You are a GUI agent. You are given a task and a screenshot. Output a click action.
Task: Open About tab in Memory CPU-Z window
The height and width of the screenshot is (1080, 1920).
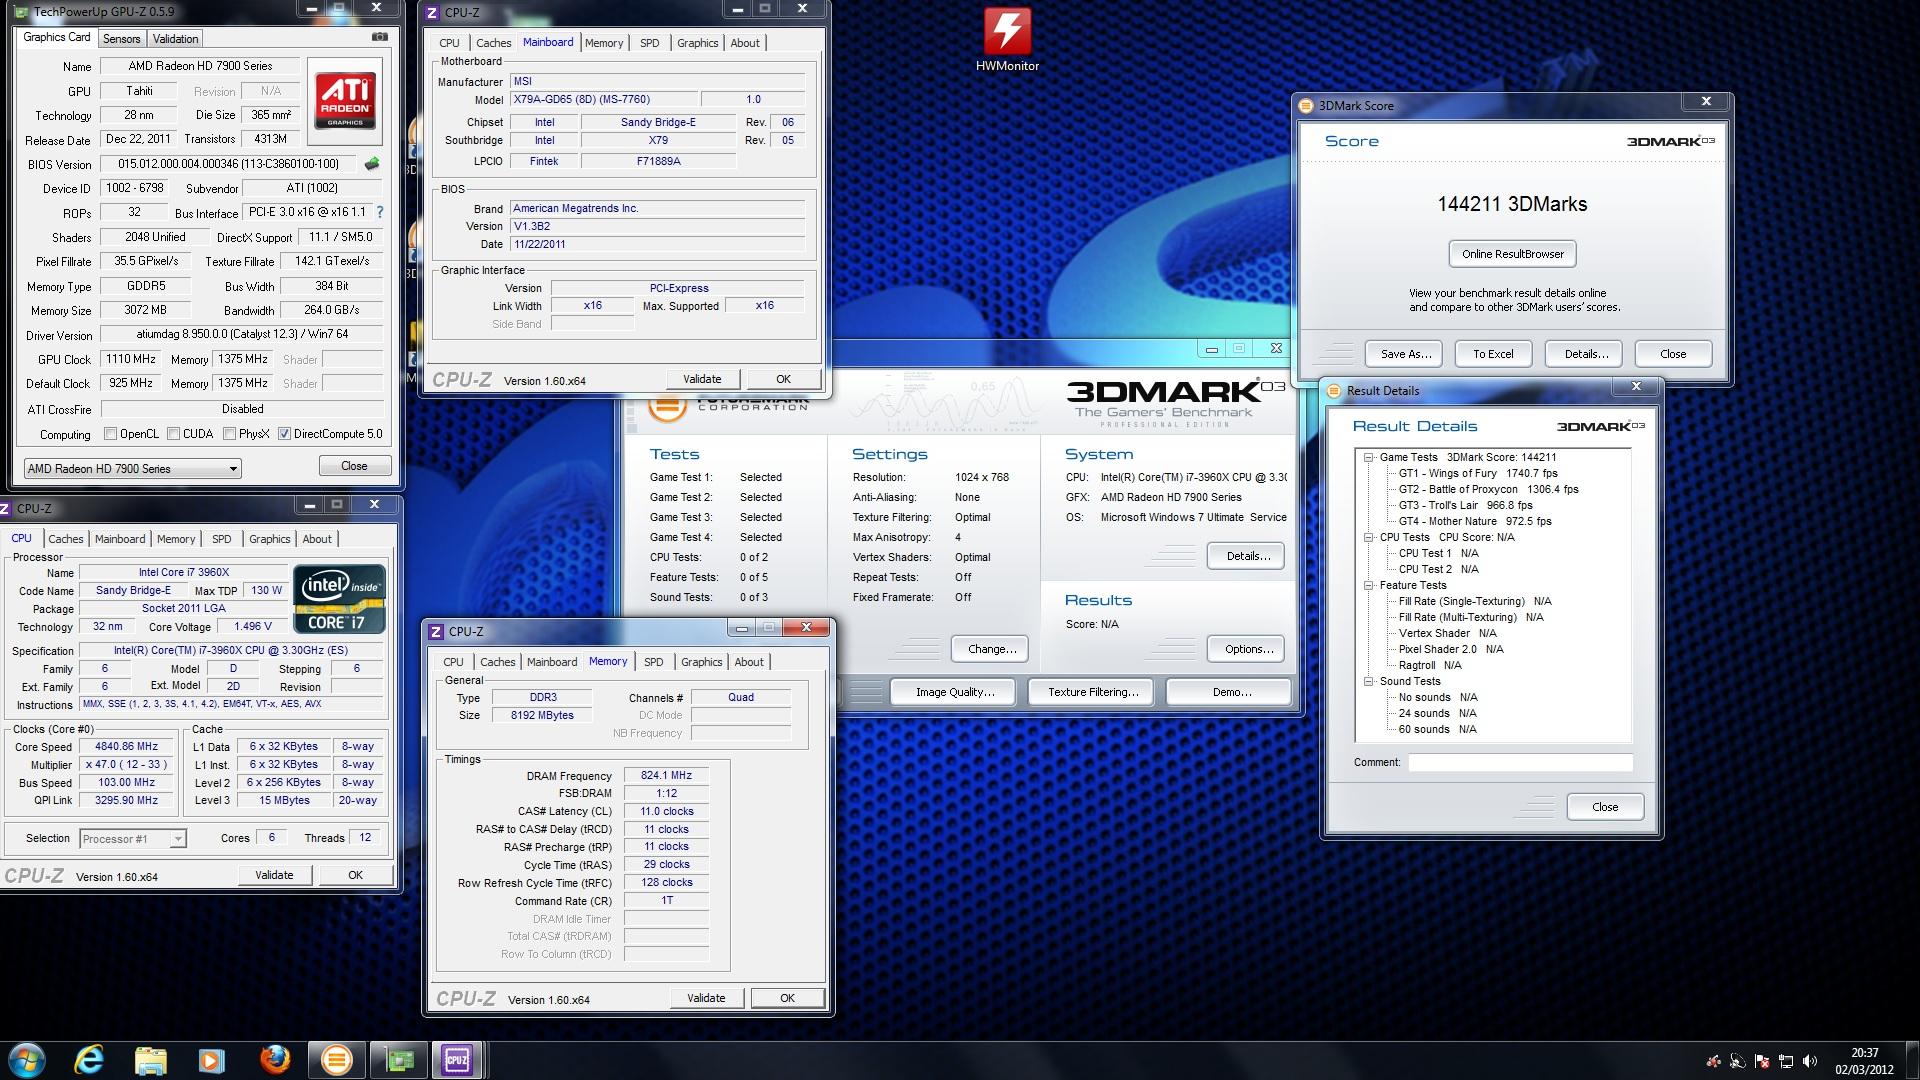click(749, 662)
